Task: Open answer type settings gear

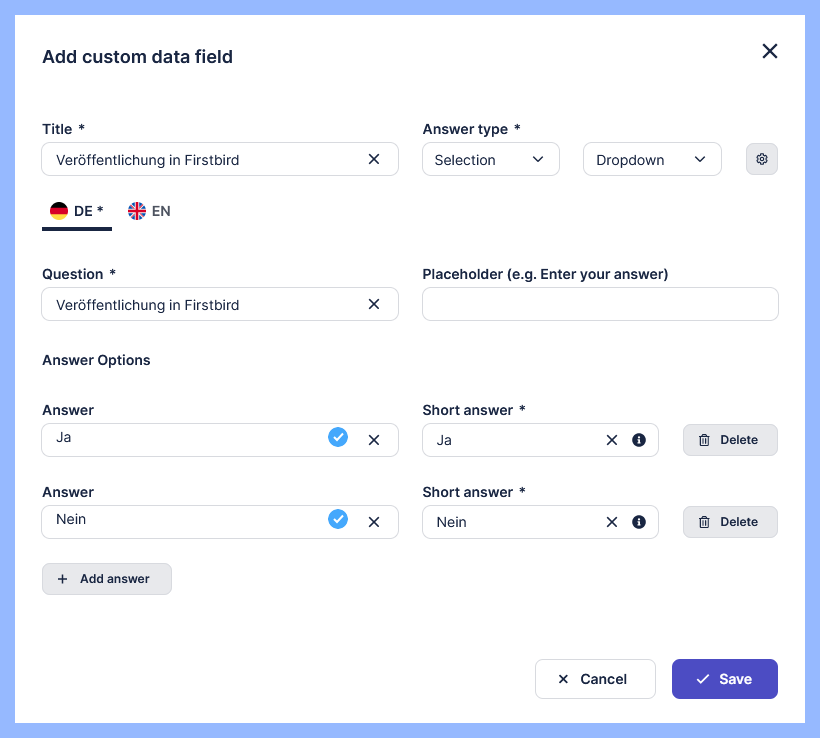Action: (762, 159)
